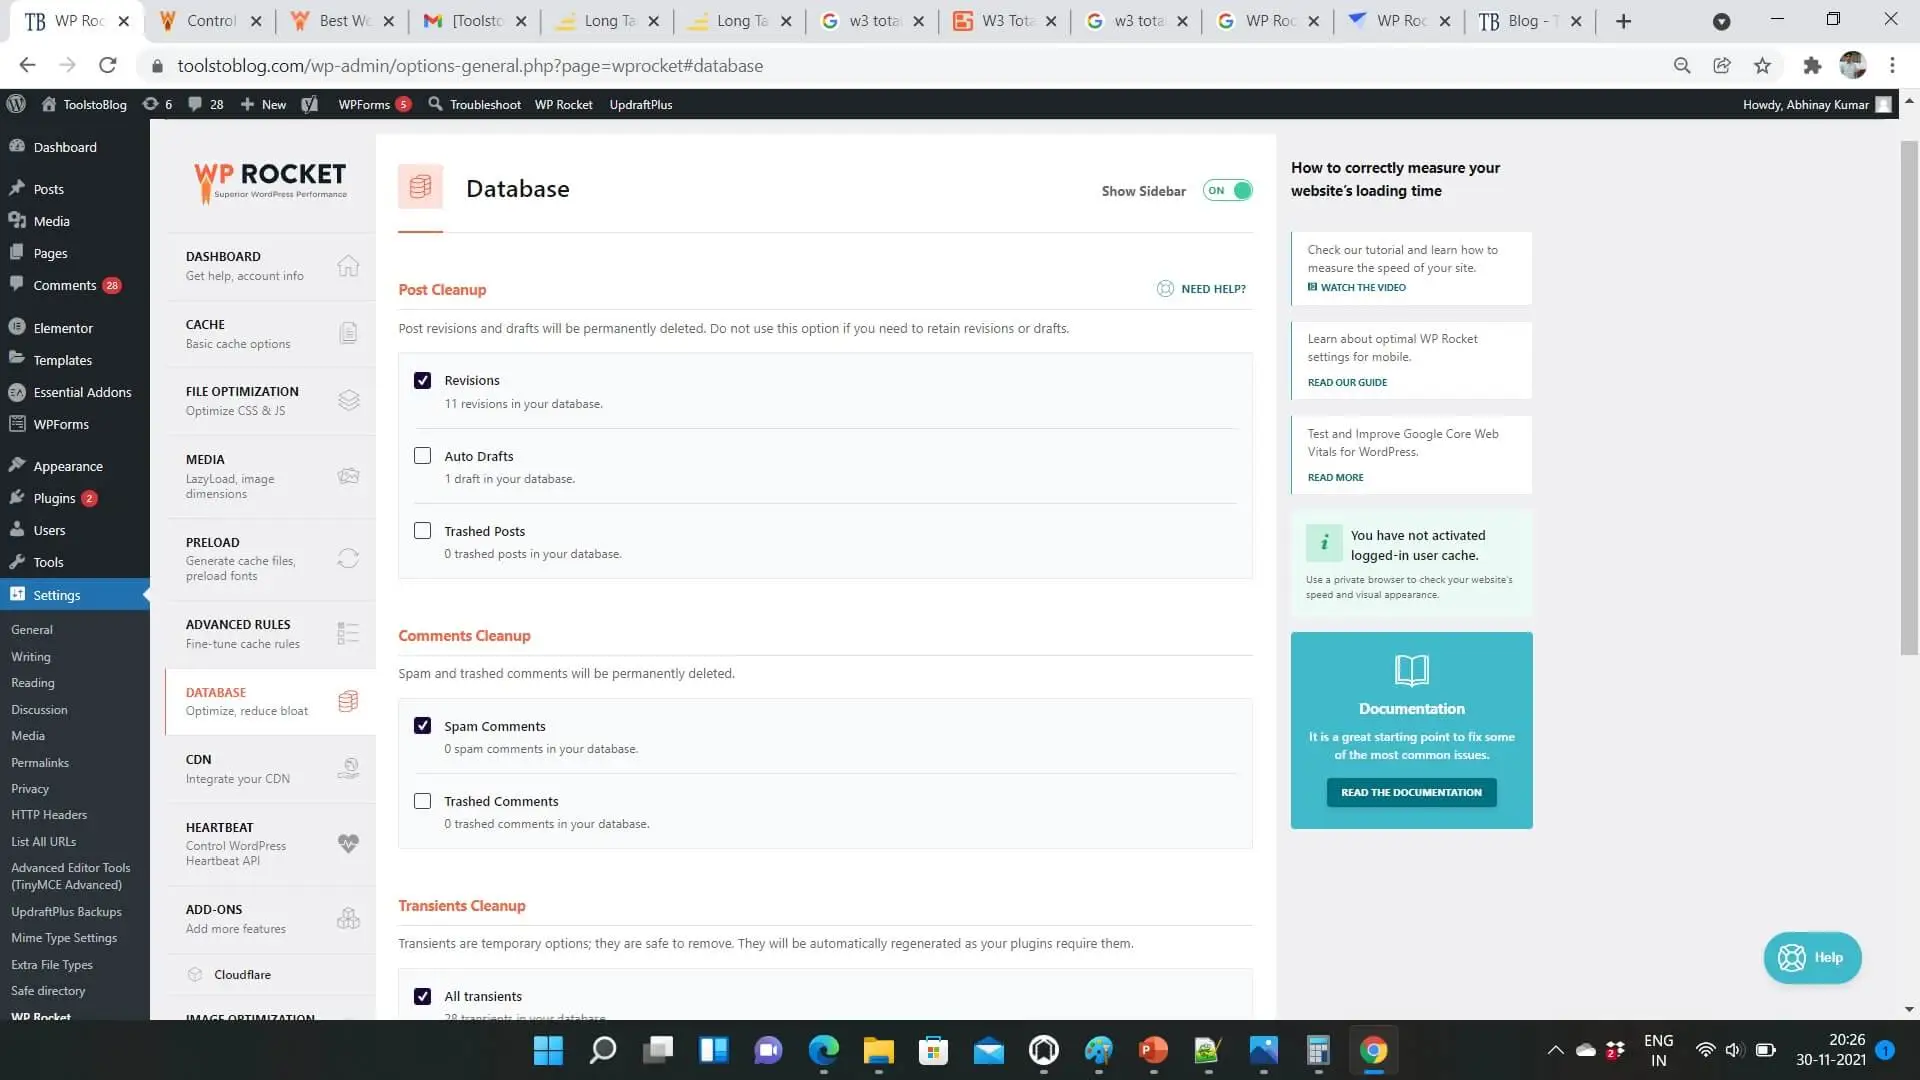Click the Preload refresh icon
1920x1080 pixels.
click(x=348, y=558)
